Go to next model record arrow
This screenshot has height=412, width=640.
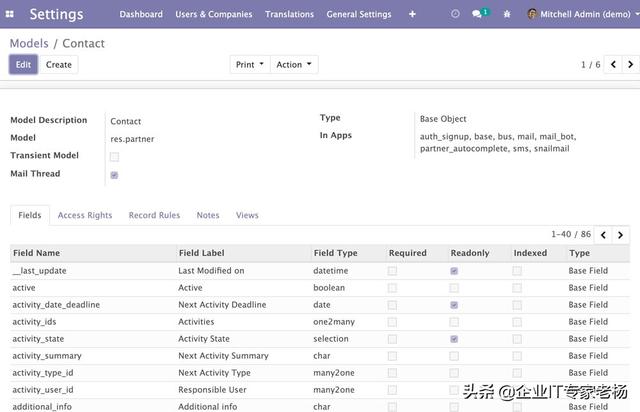(x=630, y=65)
